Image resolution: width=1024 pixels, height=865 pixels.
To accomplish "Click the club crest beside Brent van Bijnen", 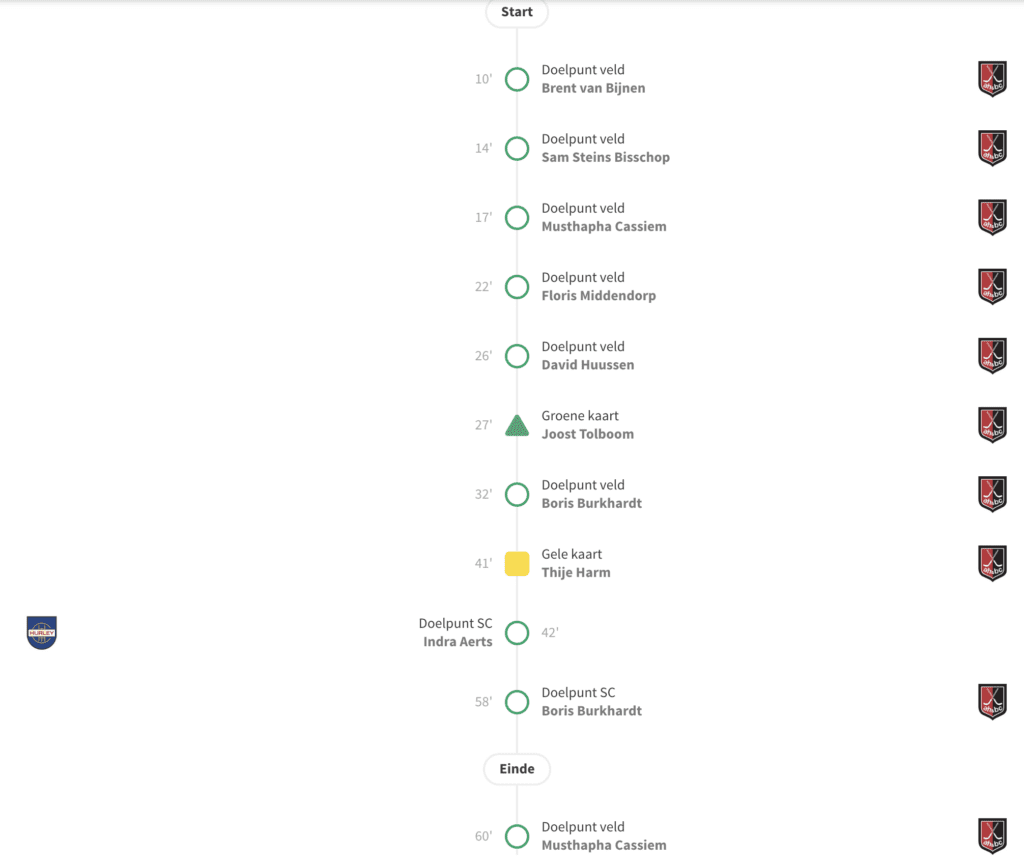I will pyautogui.click(x=991, y=79).
